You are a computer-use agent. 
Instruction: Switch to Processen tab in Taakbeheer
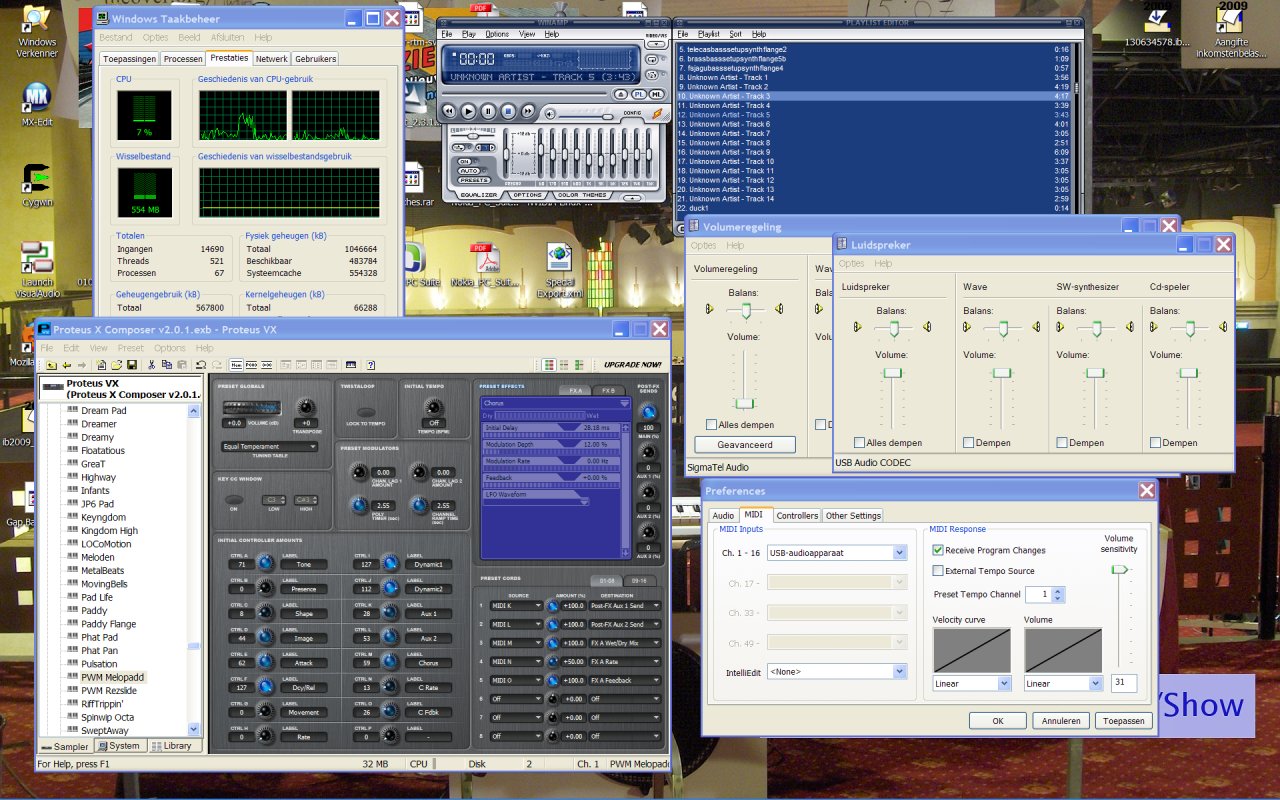coord(183,59)
